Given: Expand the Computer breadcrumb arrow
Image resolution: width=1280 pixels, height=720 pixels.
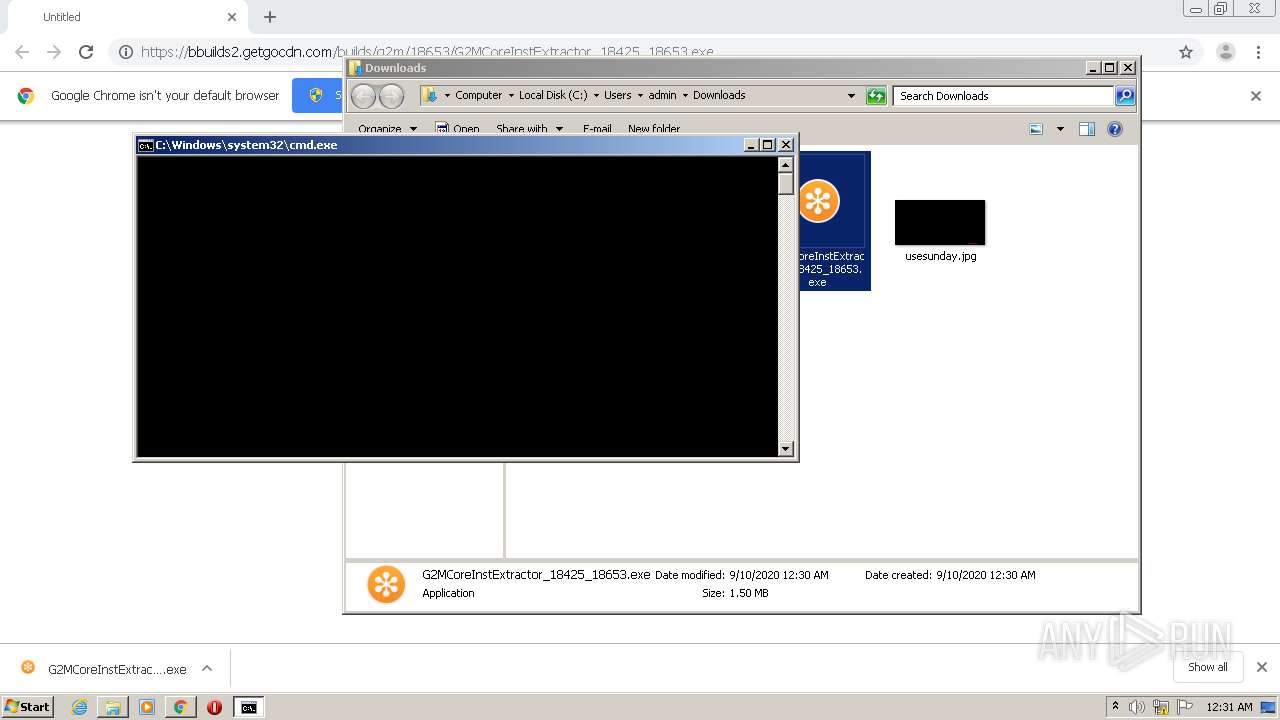Looking at the screenshot, I should pyautogui.click(x=510, y=96).
